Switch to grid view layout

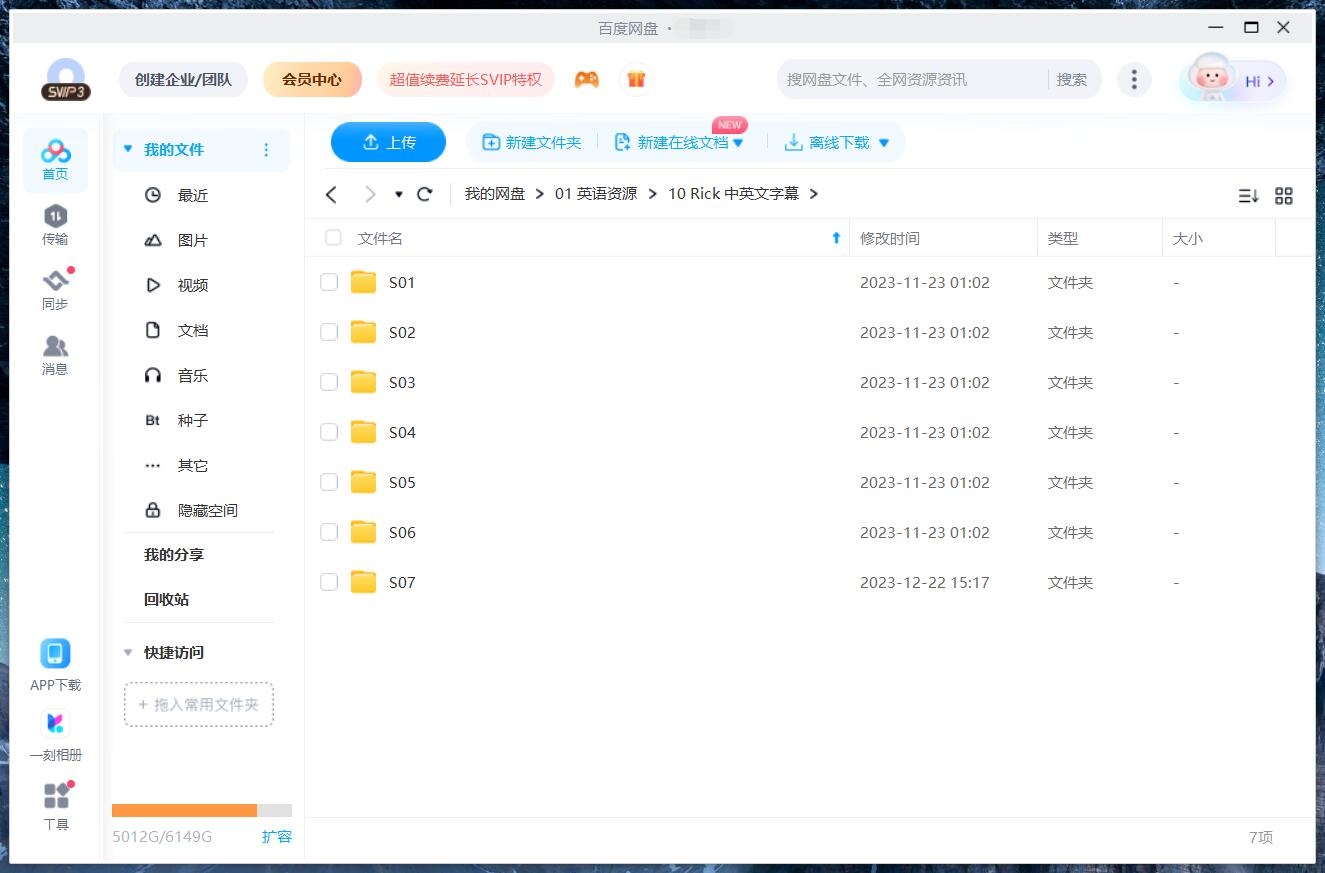pyautogui.click(x=1284, y=196)
